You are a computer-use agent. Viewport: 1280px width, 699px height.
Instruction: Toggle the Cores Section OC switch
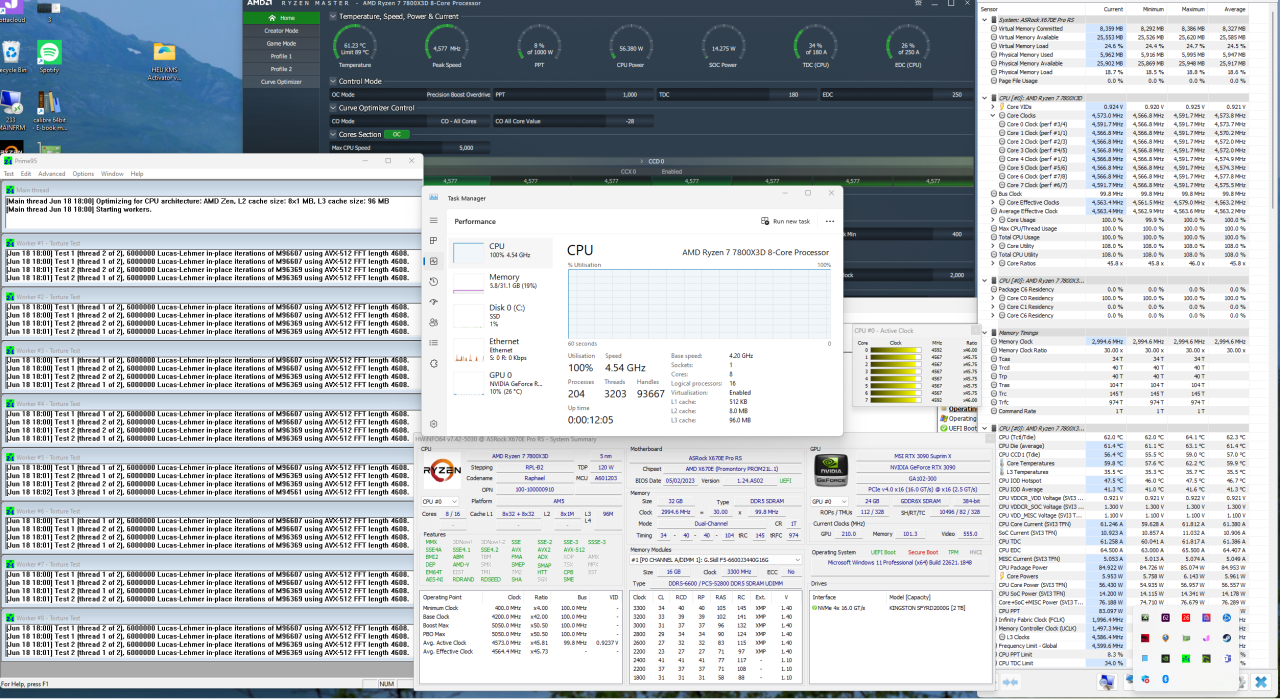tap(397, 134)
